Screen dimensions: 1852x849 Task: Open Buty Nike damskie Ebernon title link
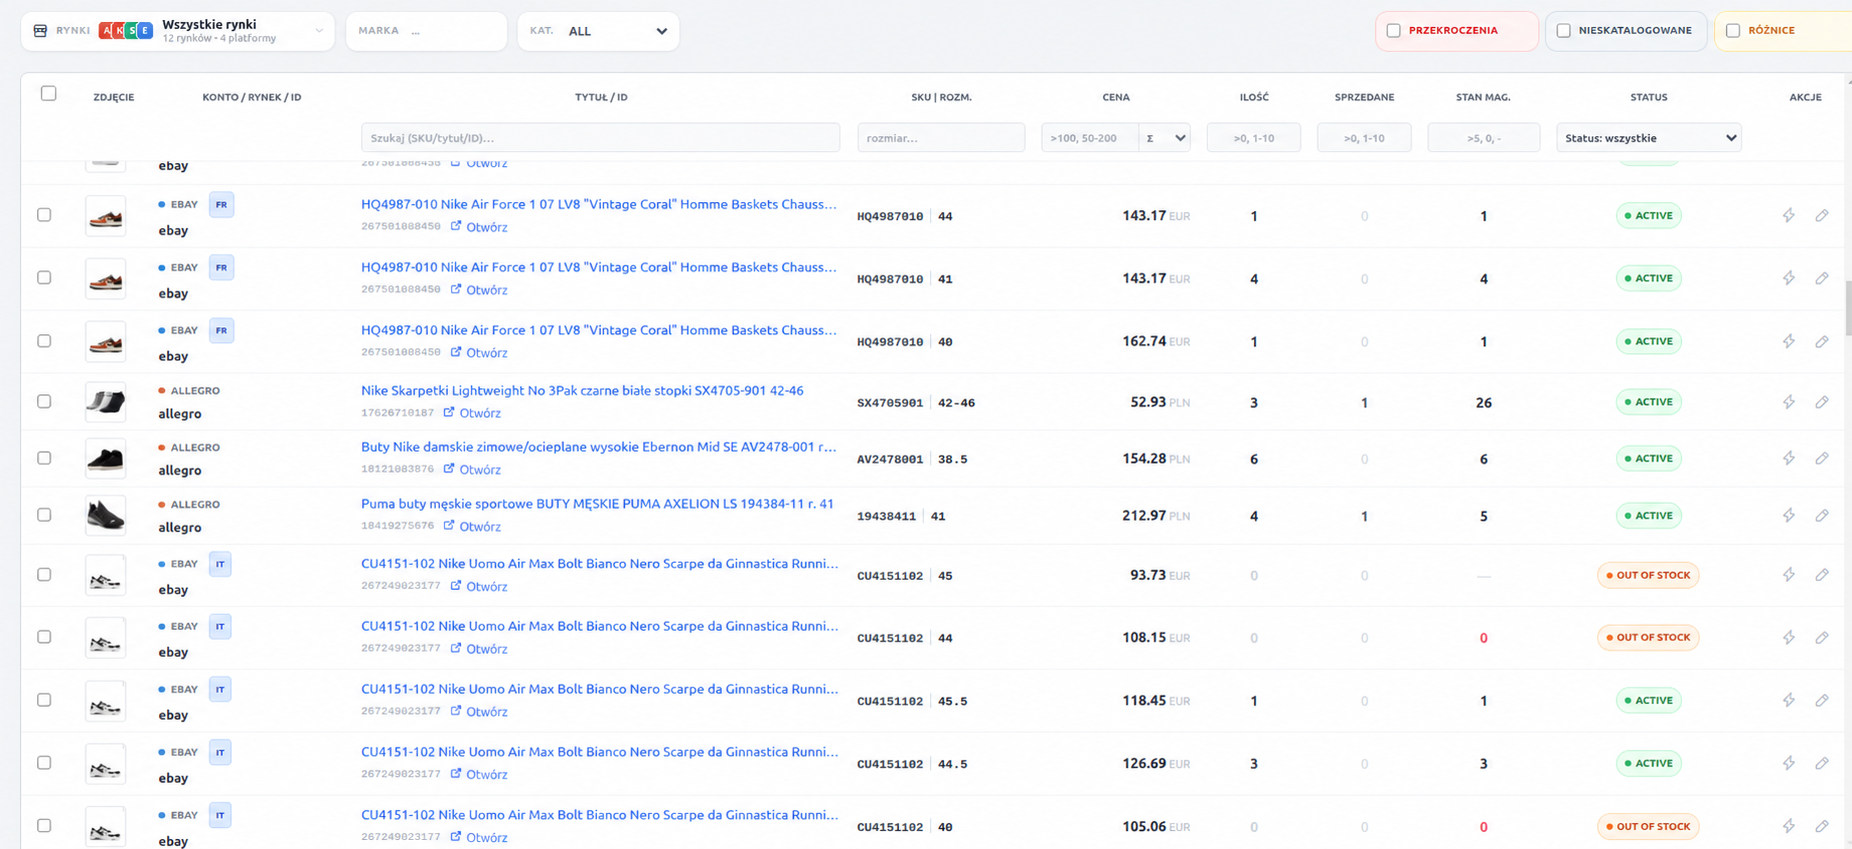pos(598,447)
